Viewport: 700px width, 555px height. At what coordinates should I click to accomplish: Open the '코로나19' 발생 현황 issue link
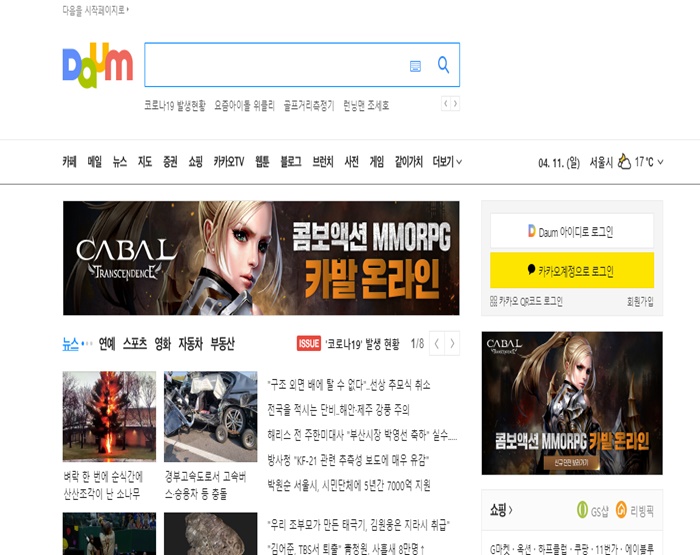click(362, 344)
